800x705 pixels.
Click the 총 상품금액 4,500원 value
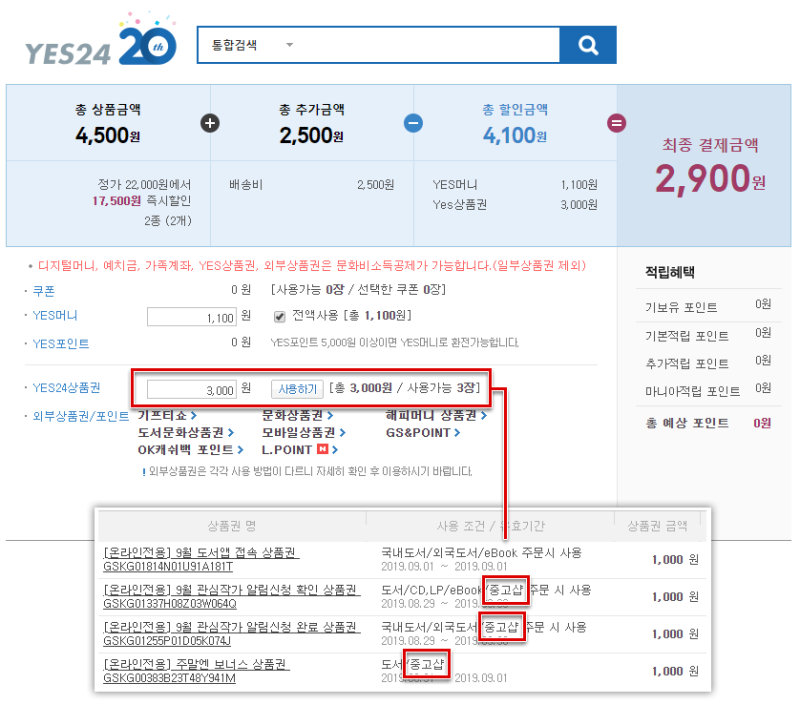pyautogui.click(x=108, y=136)
